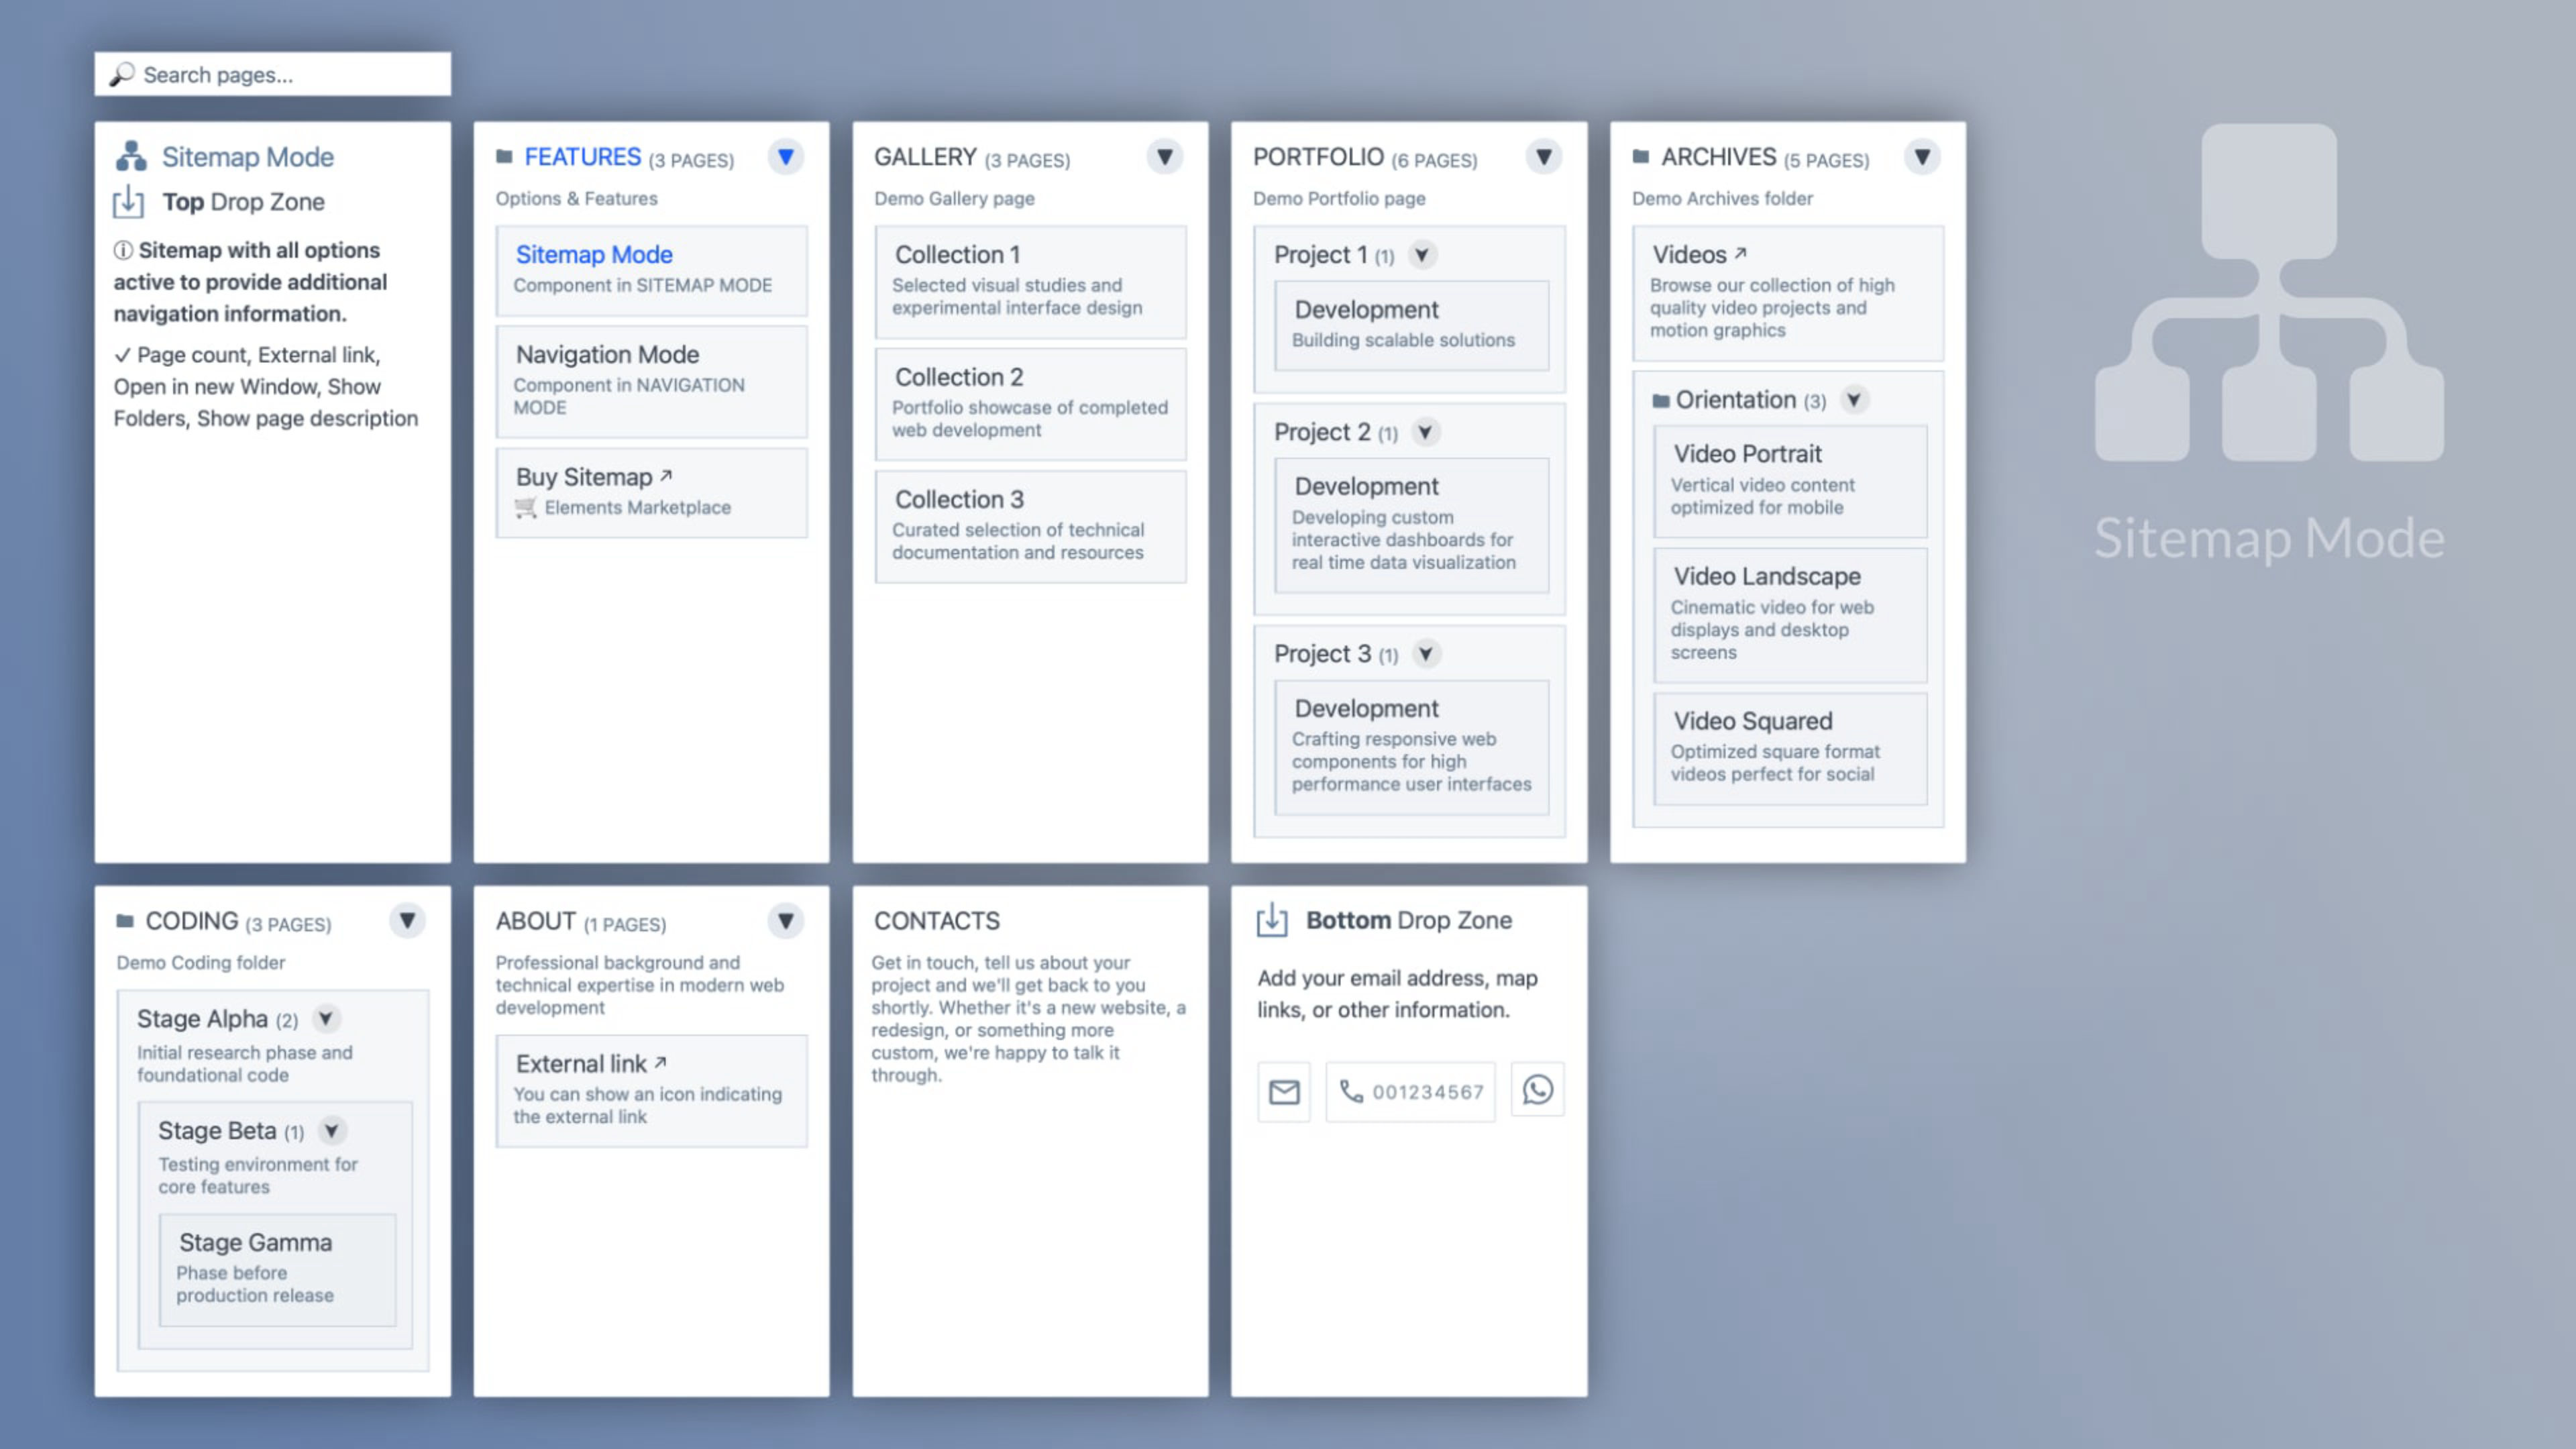Collapse the Orientation folder arrow
The image size is (2576, 1449).
(x=1853, y=400)
